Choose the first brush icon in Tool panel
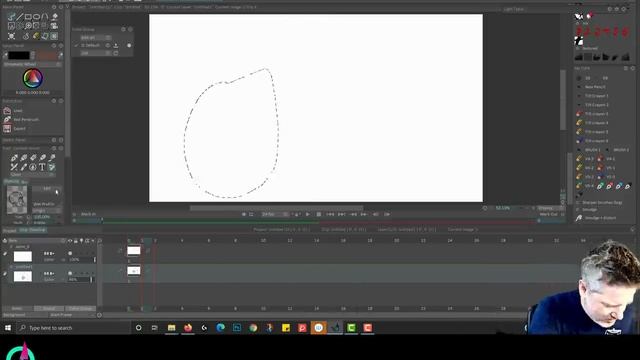Viewport: 640px width, 360px height. click(14, 158)
